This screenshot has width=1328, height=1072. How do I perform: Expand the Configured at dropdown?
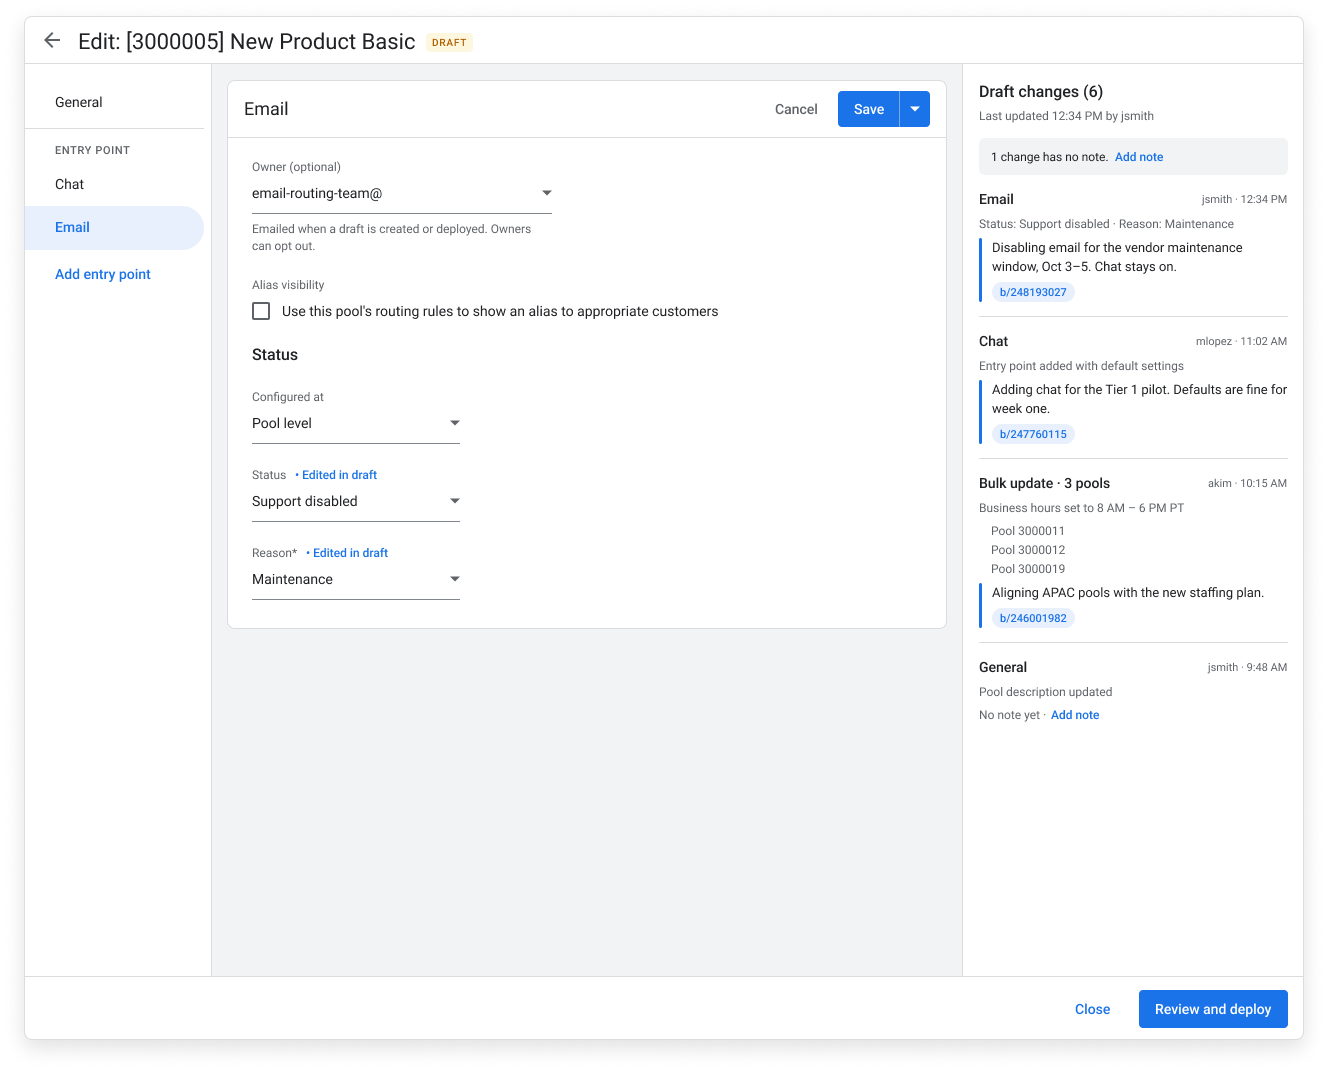[356, 424]
